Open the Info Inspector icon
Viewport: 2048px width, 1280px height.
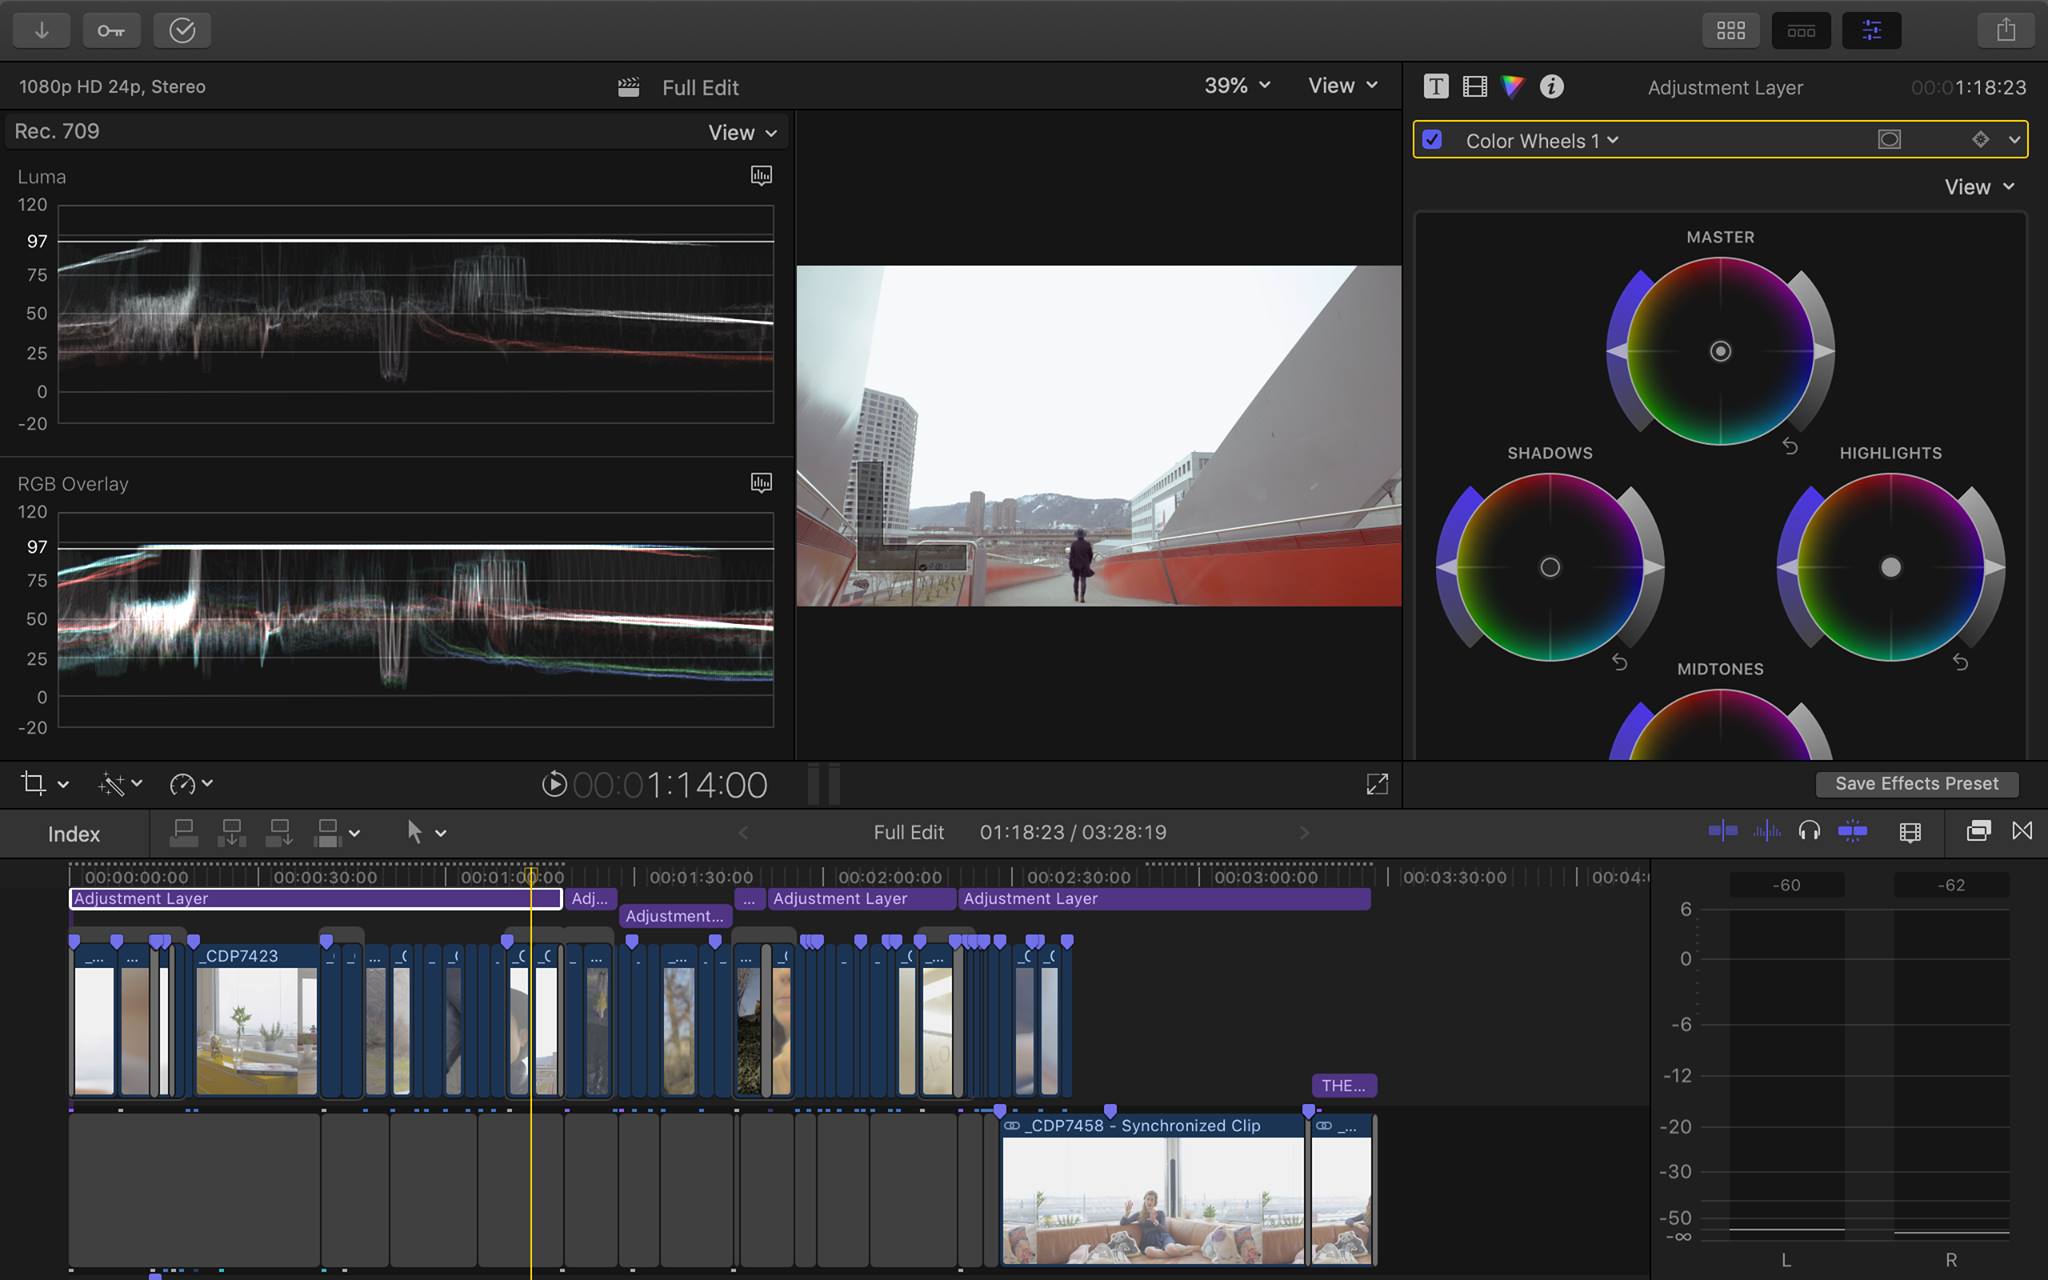click(1551, 87)
